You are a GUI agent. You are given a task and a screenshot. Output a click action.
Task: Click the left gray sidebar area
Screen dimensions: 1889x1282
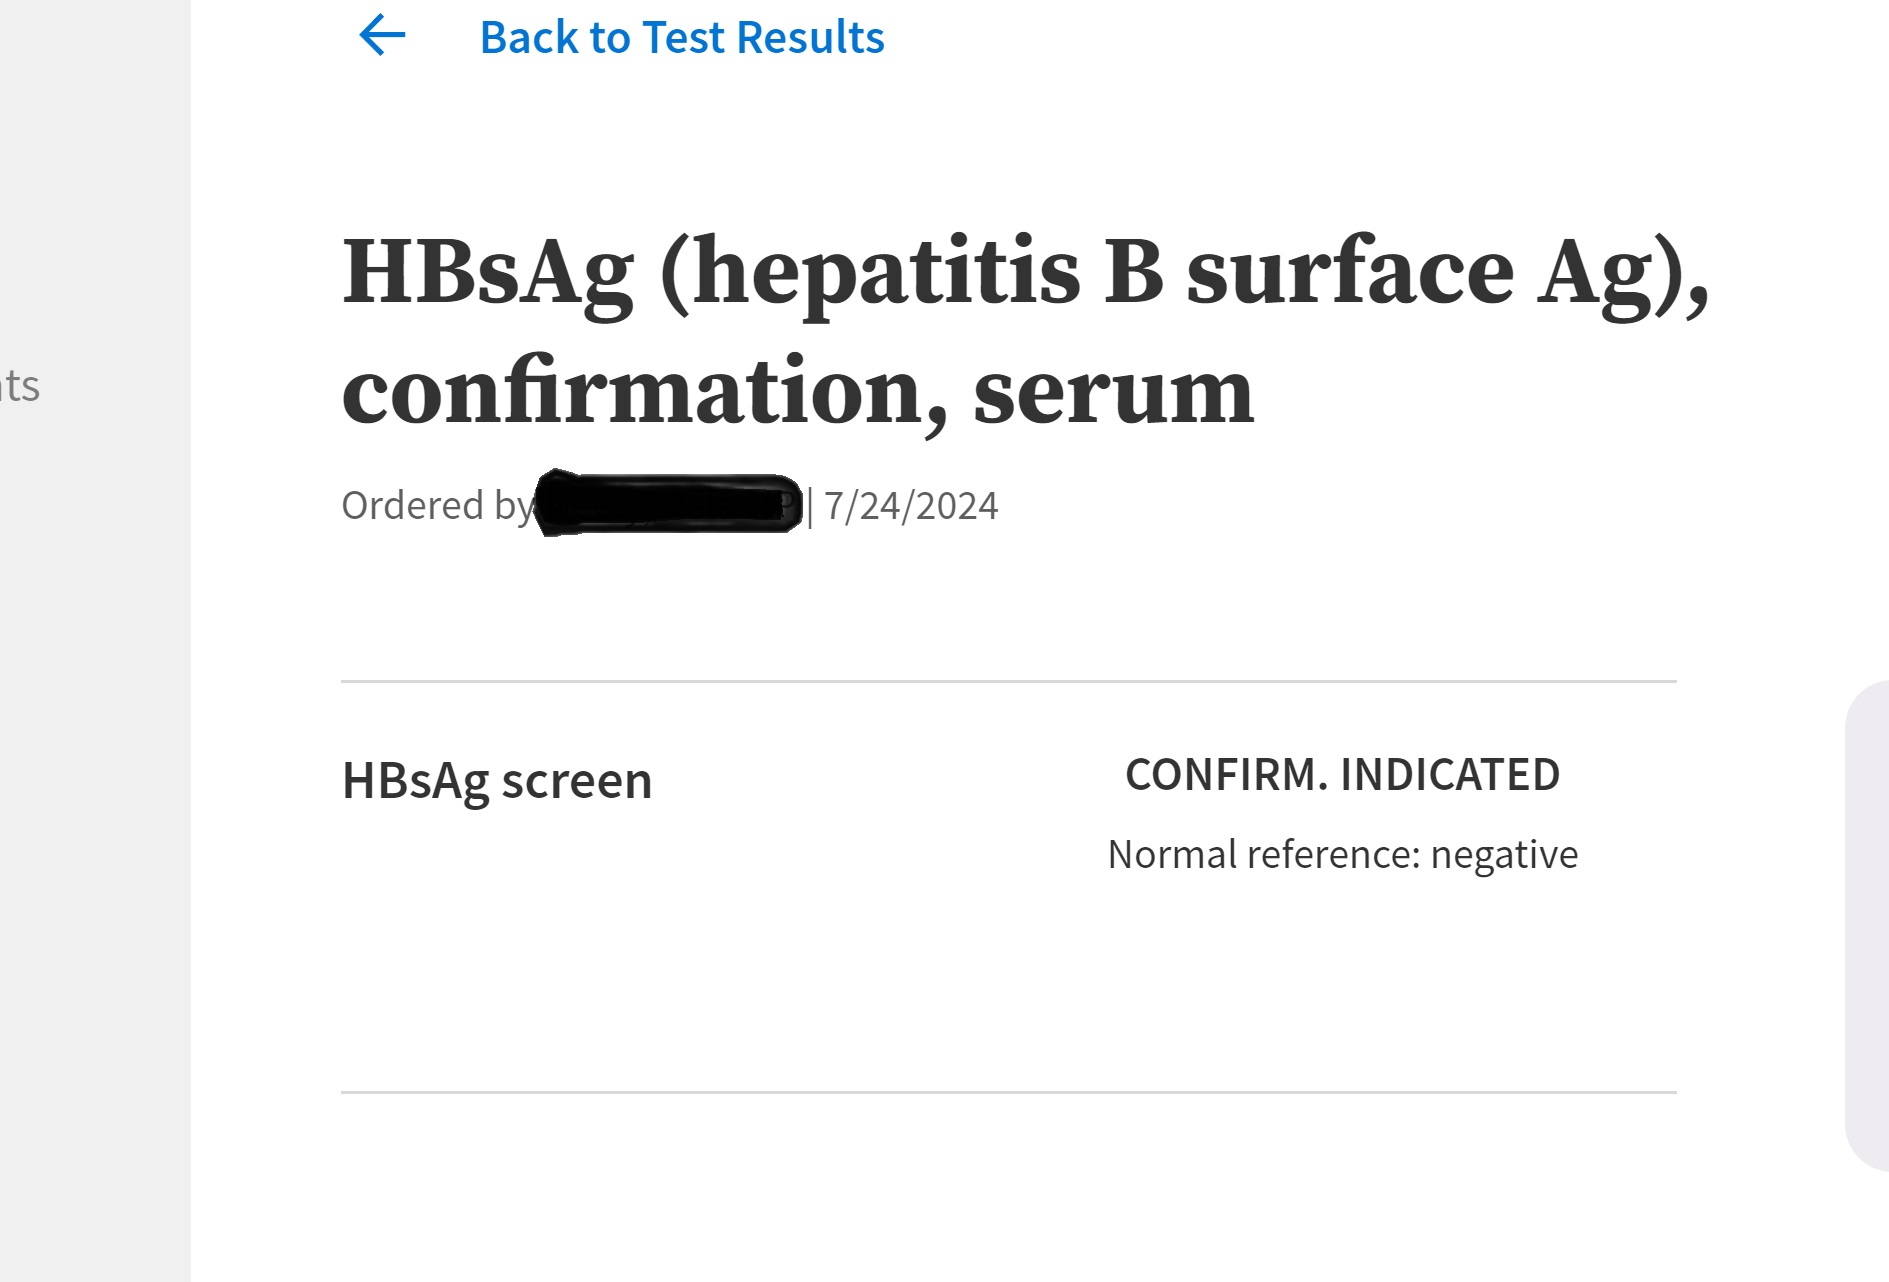click(95, 800)
